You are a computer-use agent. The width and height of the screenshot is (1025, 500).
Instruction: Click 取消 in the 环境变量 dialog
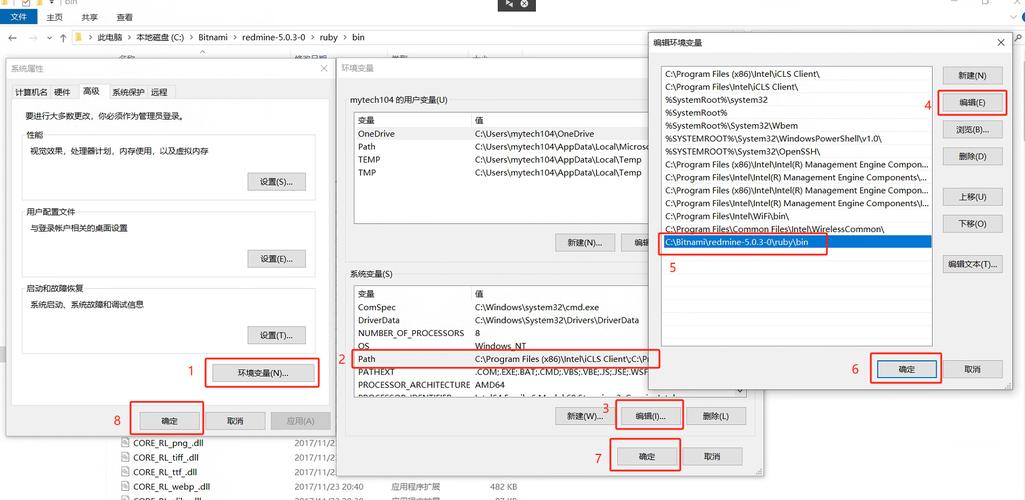pos(712,456)
